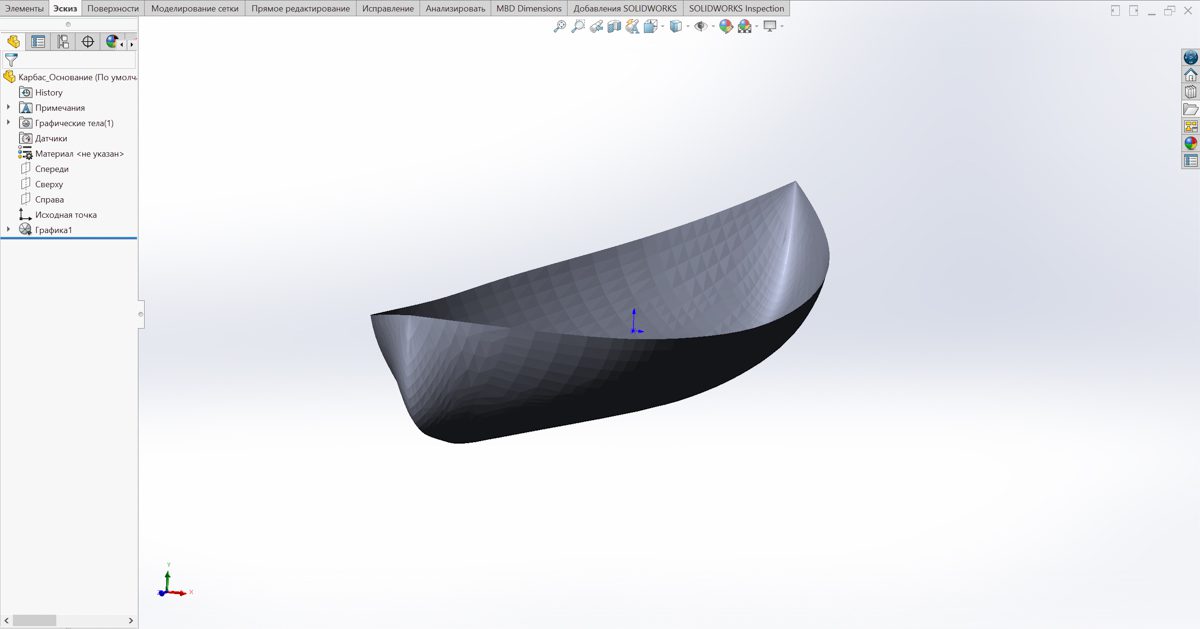
Task: Select the Спереди plane in tree
Action: [51, 169]
